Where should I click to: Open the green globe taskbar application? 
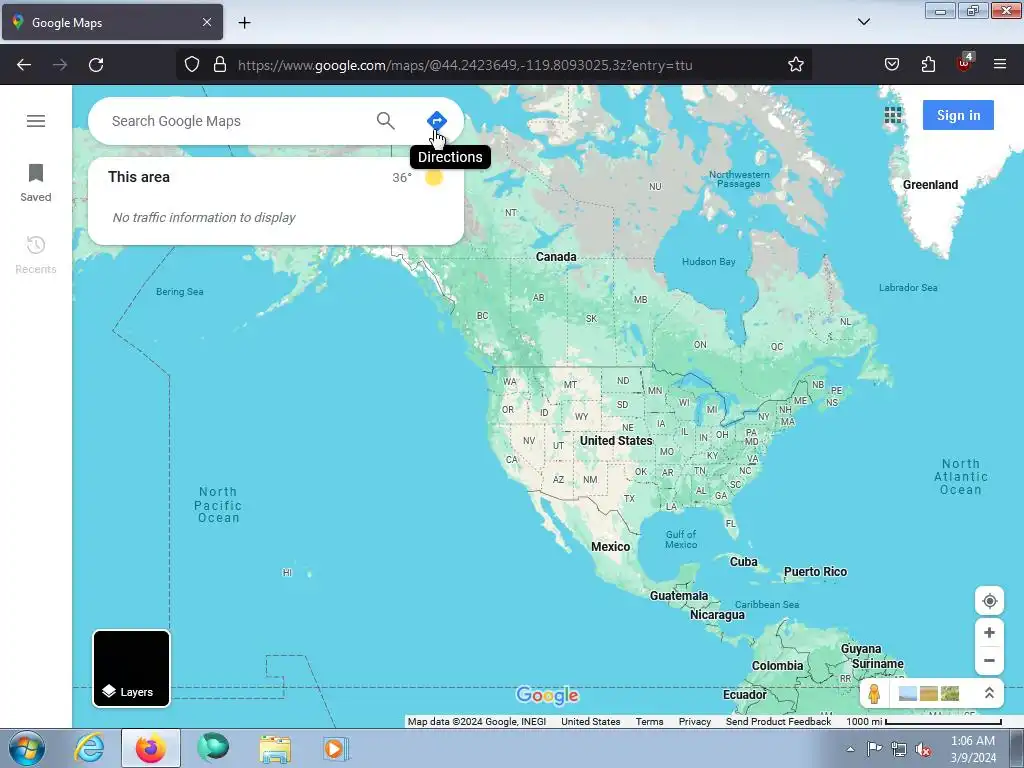tap(213, 748)
